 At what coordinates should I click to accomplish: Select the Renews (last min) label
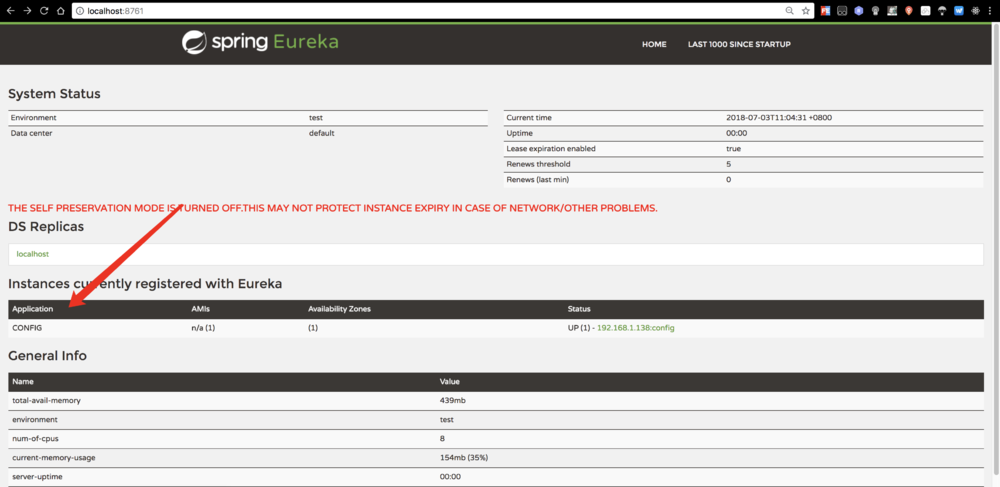[x=537, y=180]
